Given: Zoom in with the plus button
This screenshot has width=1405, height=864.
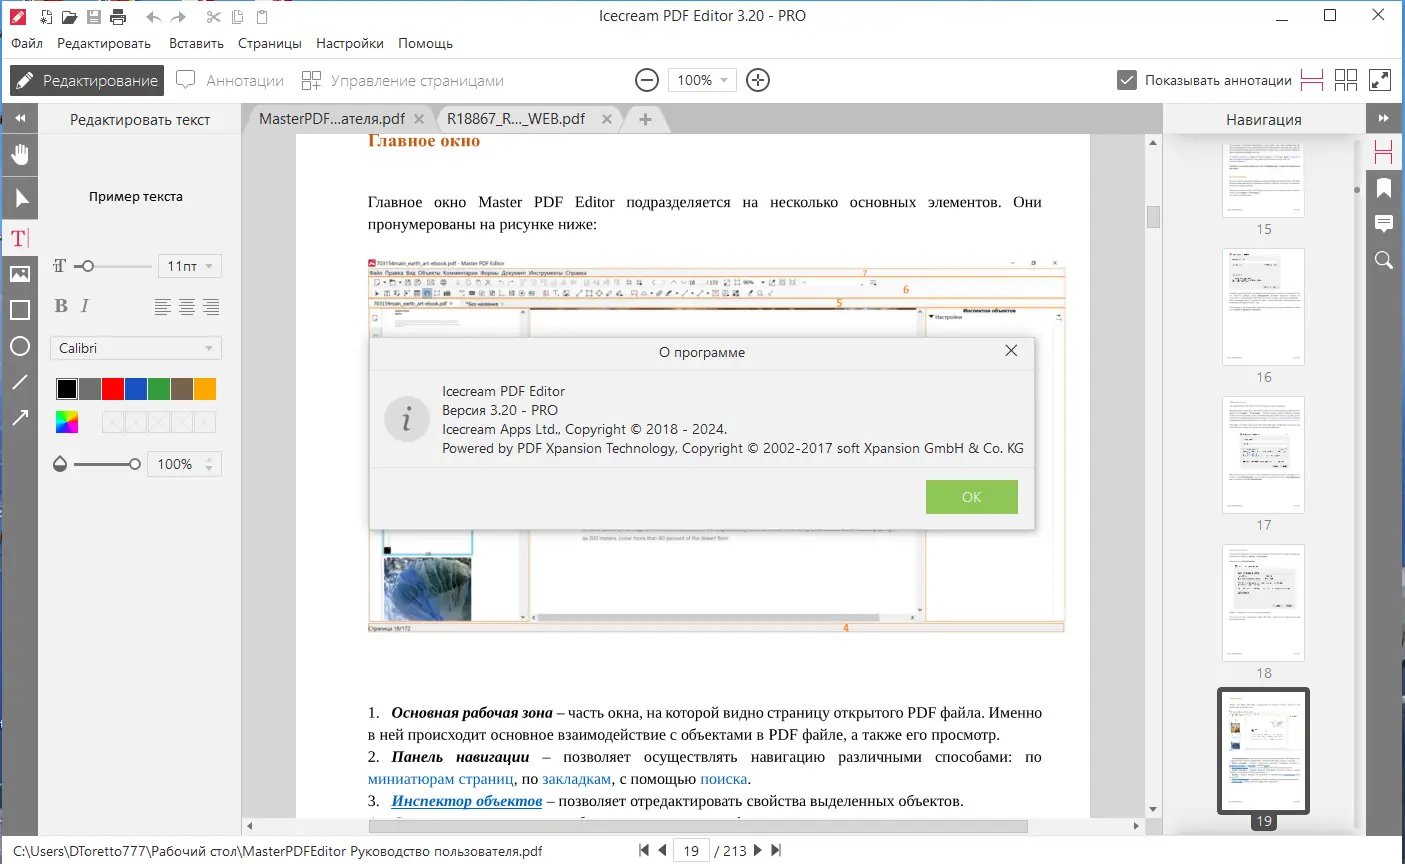Looking at the screenshot, I should [x=758, y=80].
